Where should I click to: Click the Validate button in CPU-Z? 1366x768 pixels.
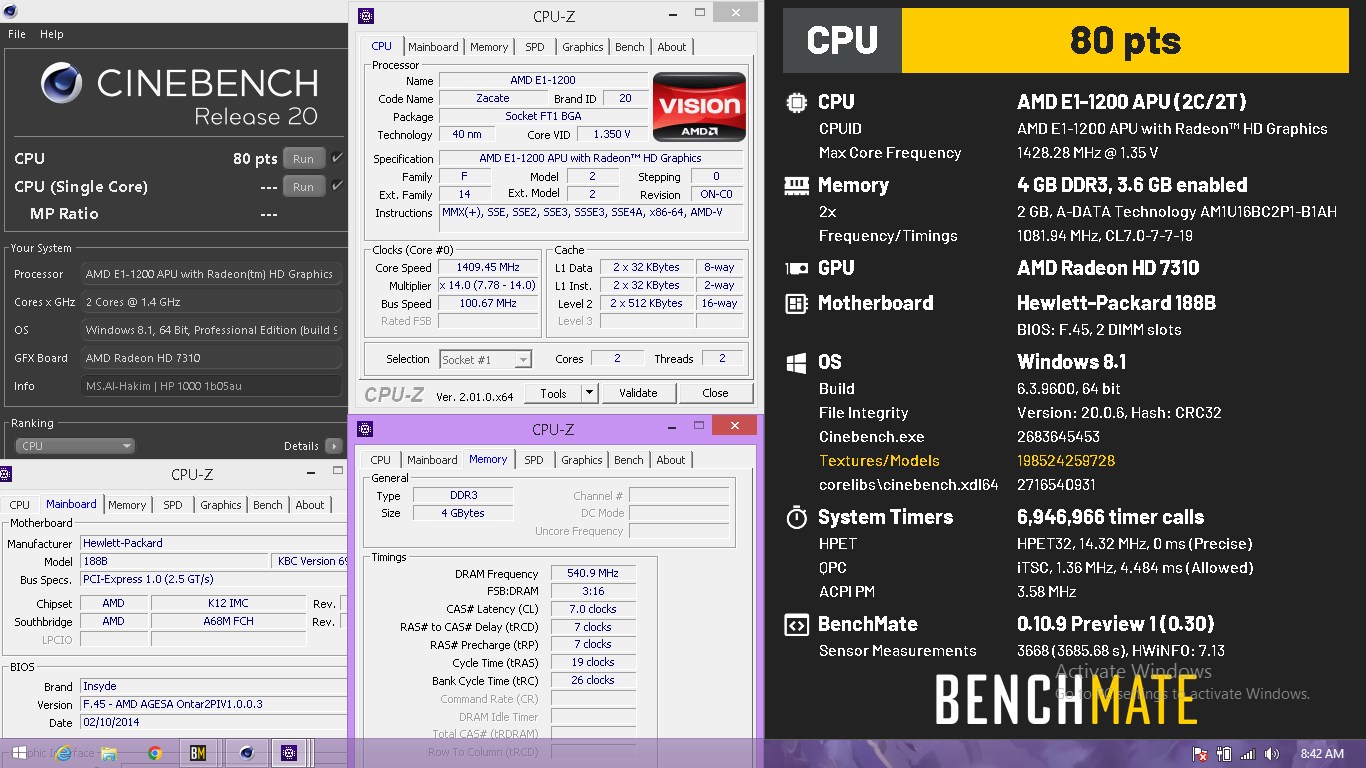[x=638, y=393]
